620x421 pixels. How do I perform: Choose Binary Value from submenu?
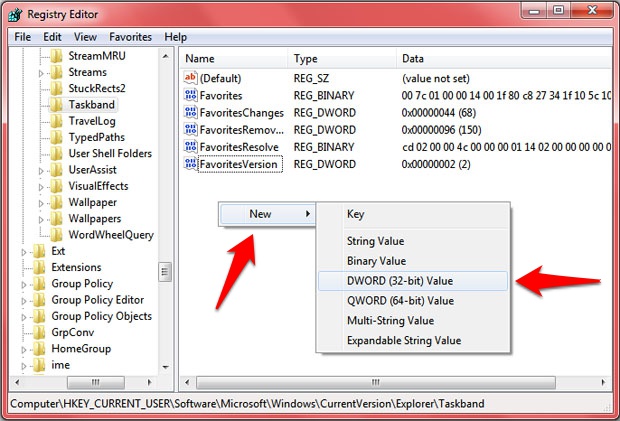(413, 261)
